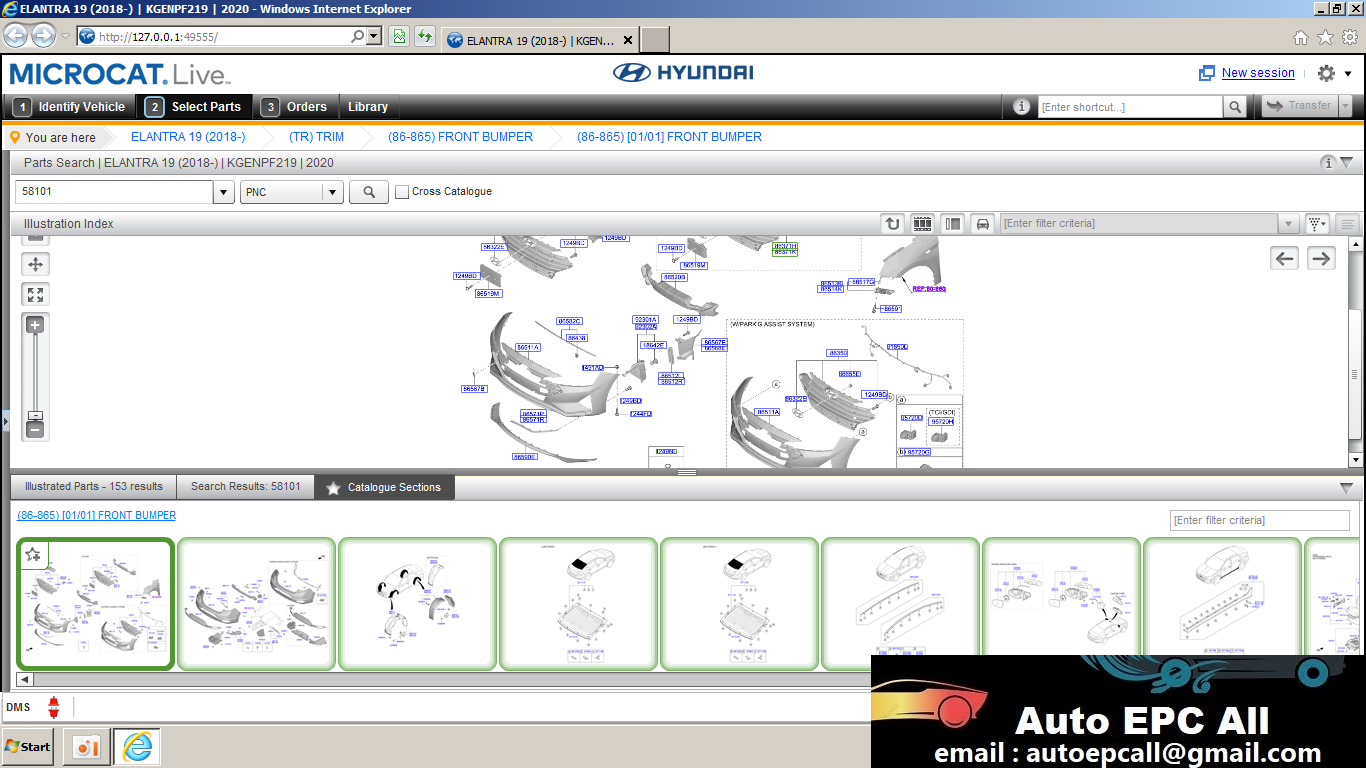Open the thumbnail grid view icon on the toolbar
The width and height of the screenshot is (1366, 768).
click(x=922, y=223)
